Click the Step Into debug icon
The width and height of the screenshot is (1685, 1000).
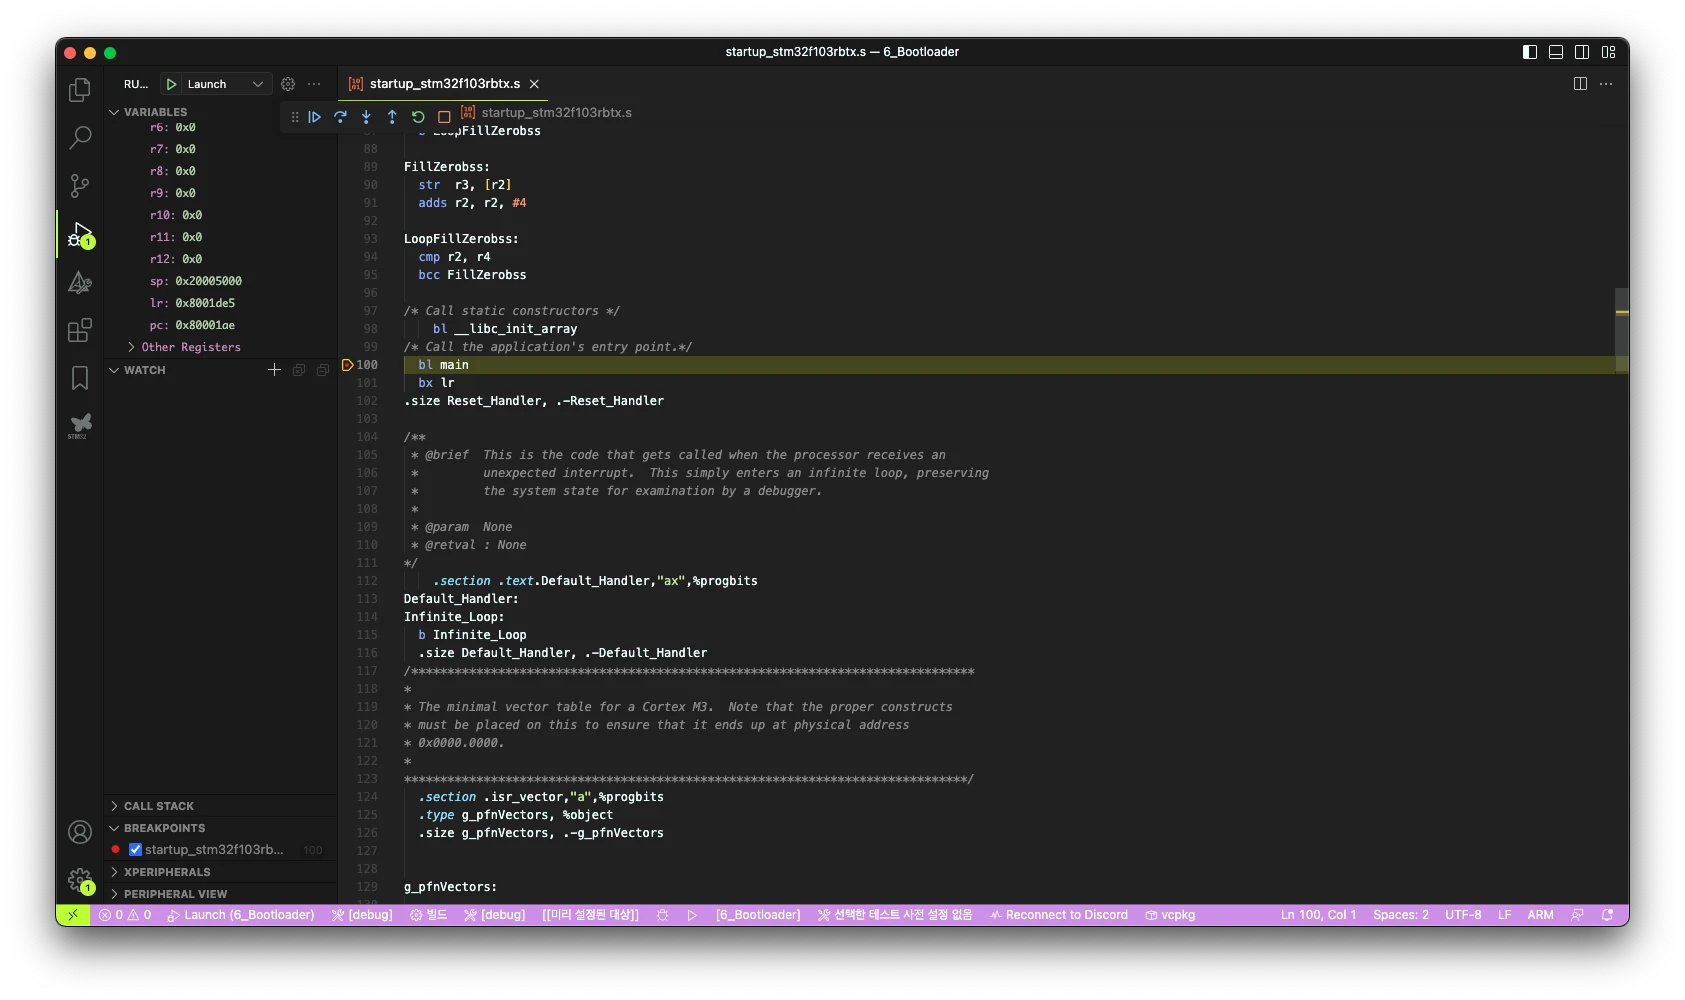(x=366, y=117)
